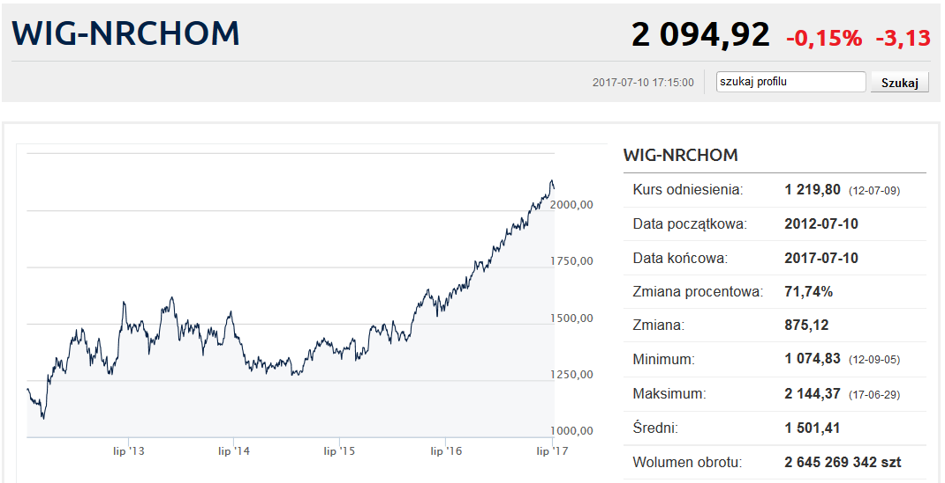Click the y-axis label 2000,00
This screenshot has width=945, height=483.
[572, 204]
